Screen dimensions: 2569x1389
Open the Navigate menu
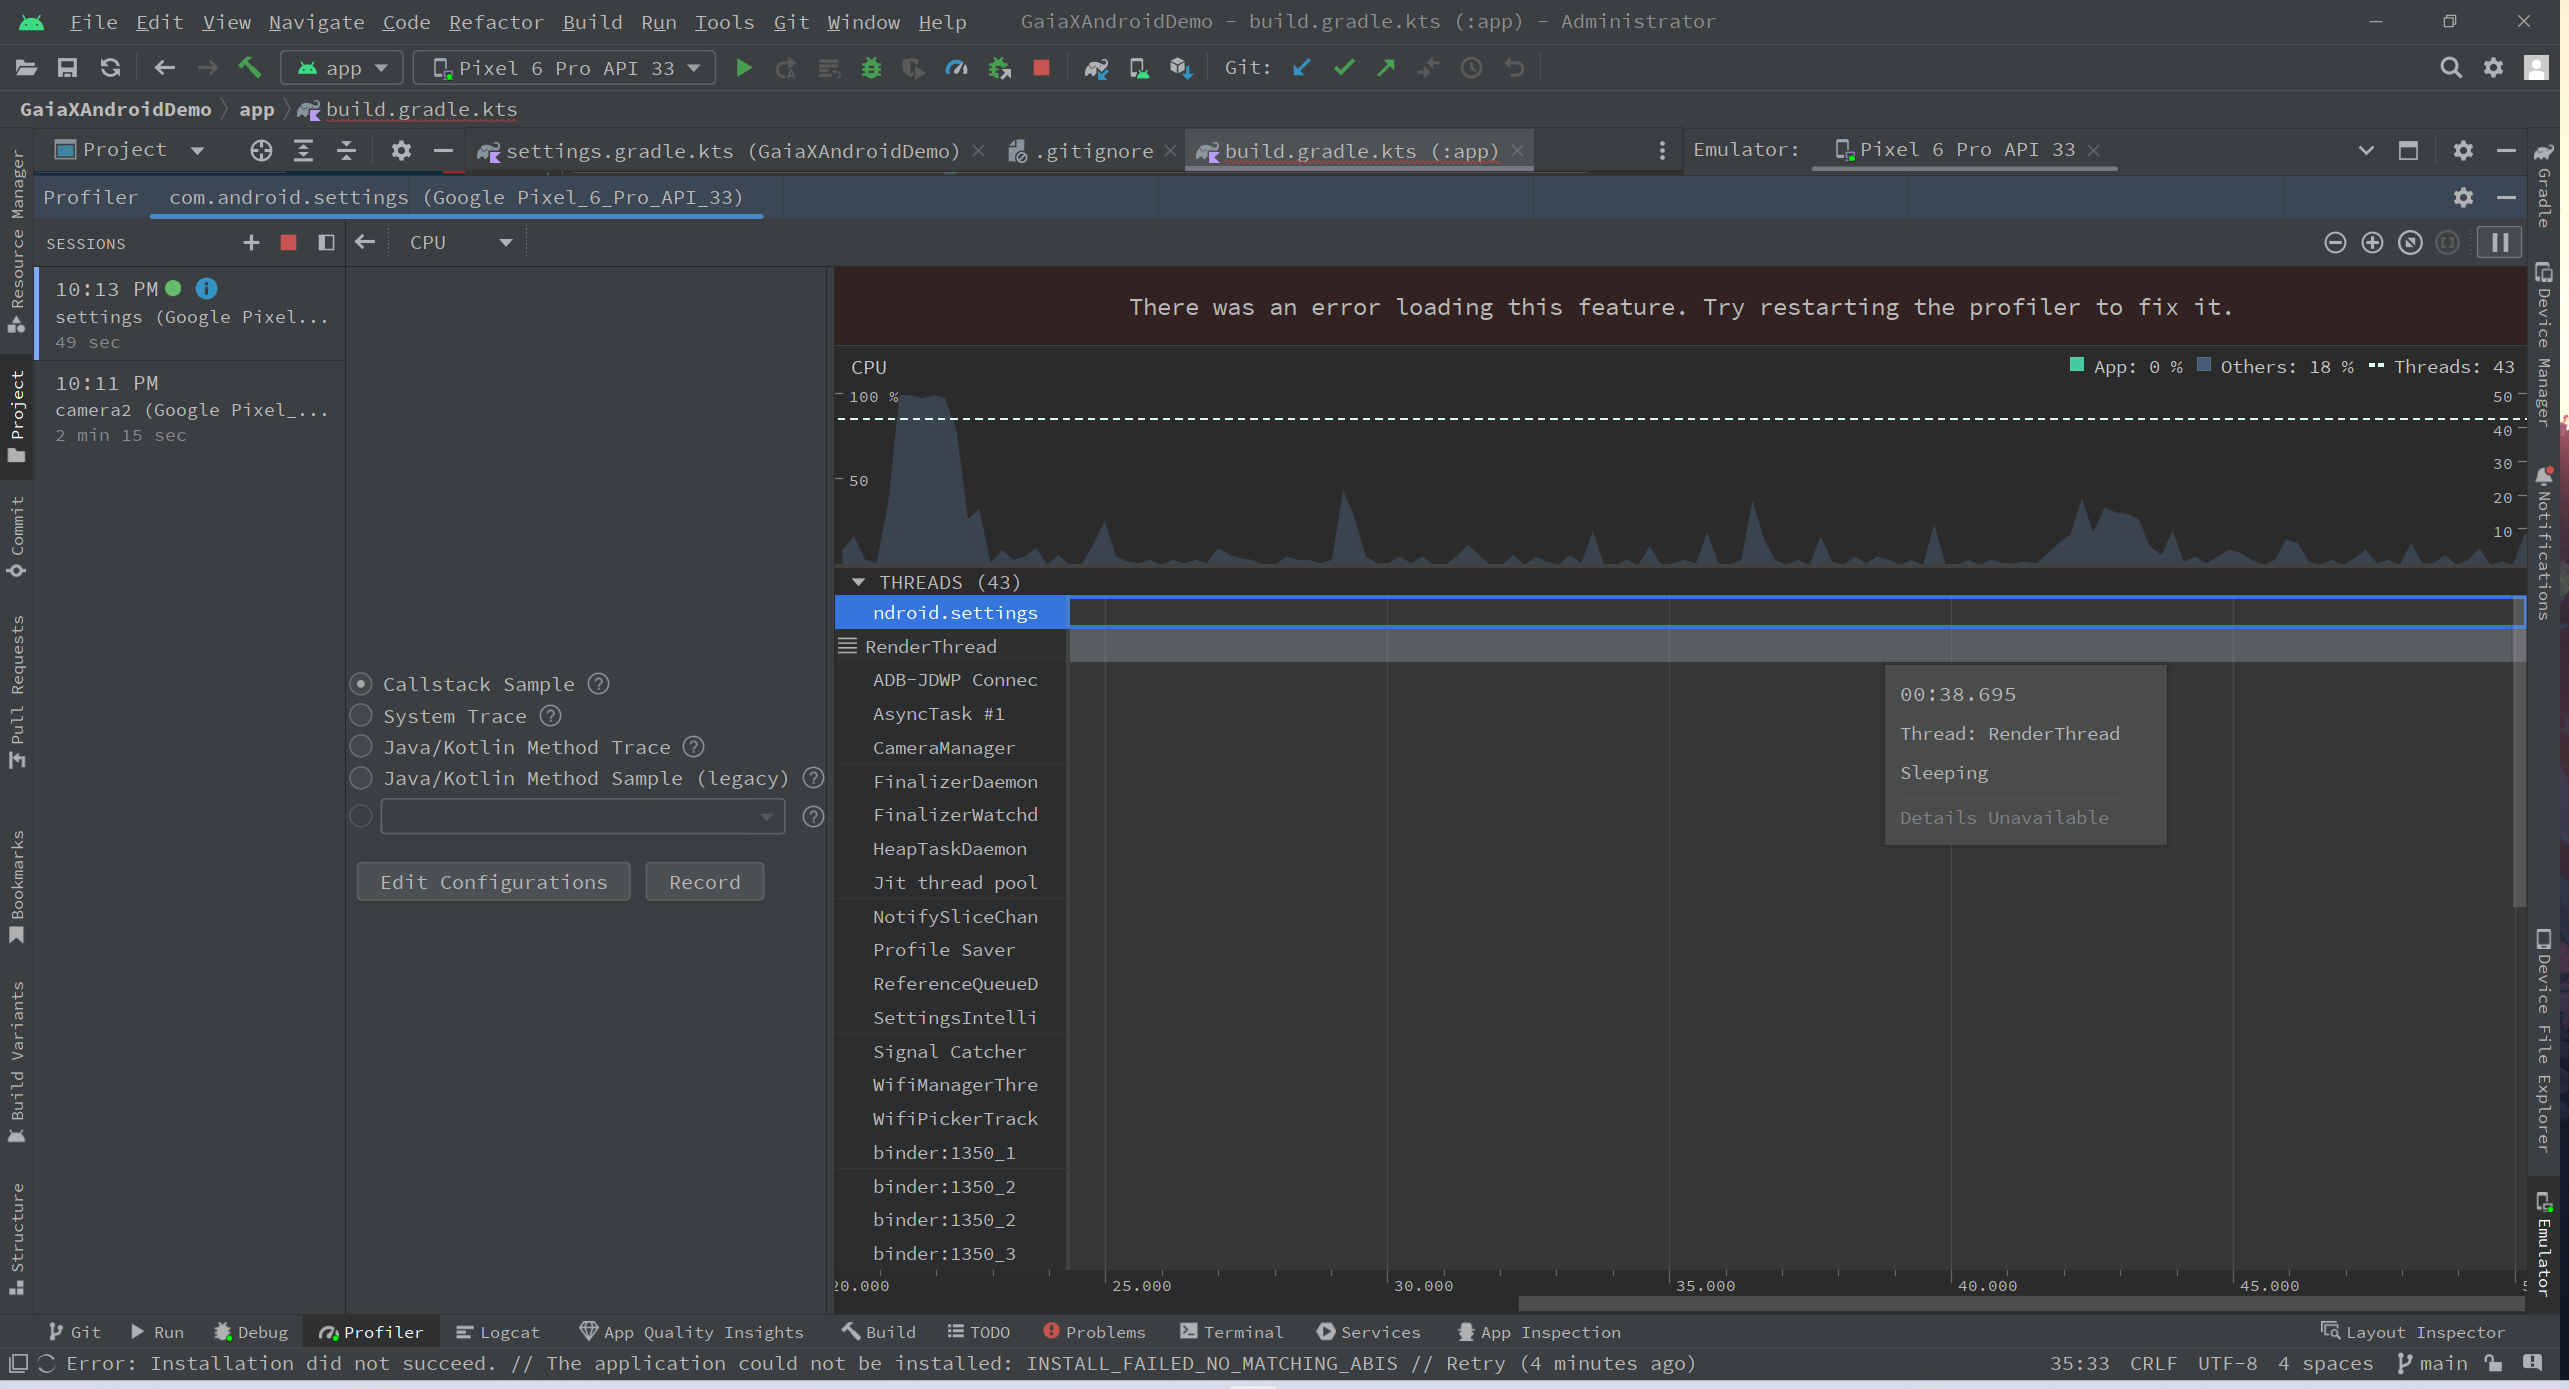[316, 22]
